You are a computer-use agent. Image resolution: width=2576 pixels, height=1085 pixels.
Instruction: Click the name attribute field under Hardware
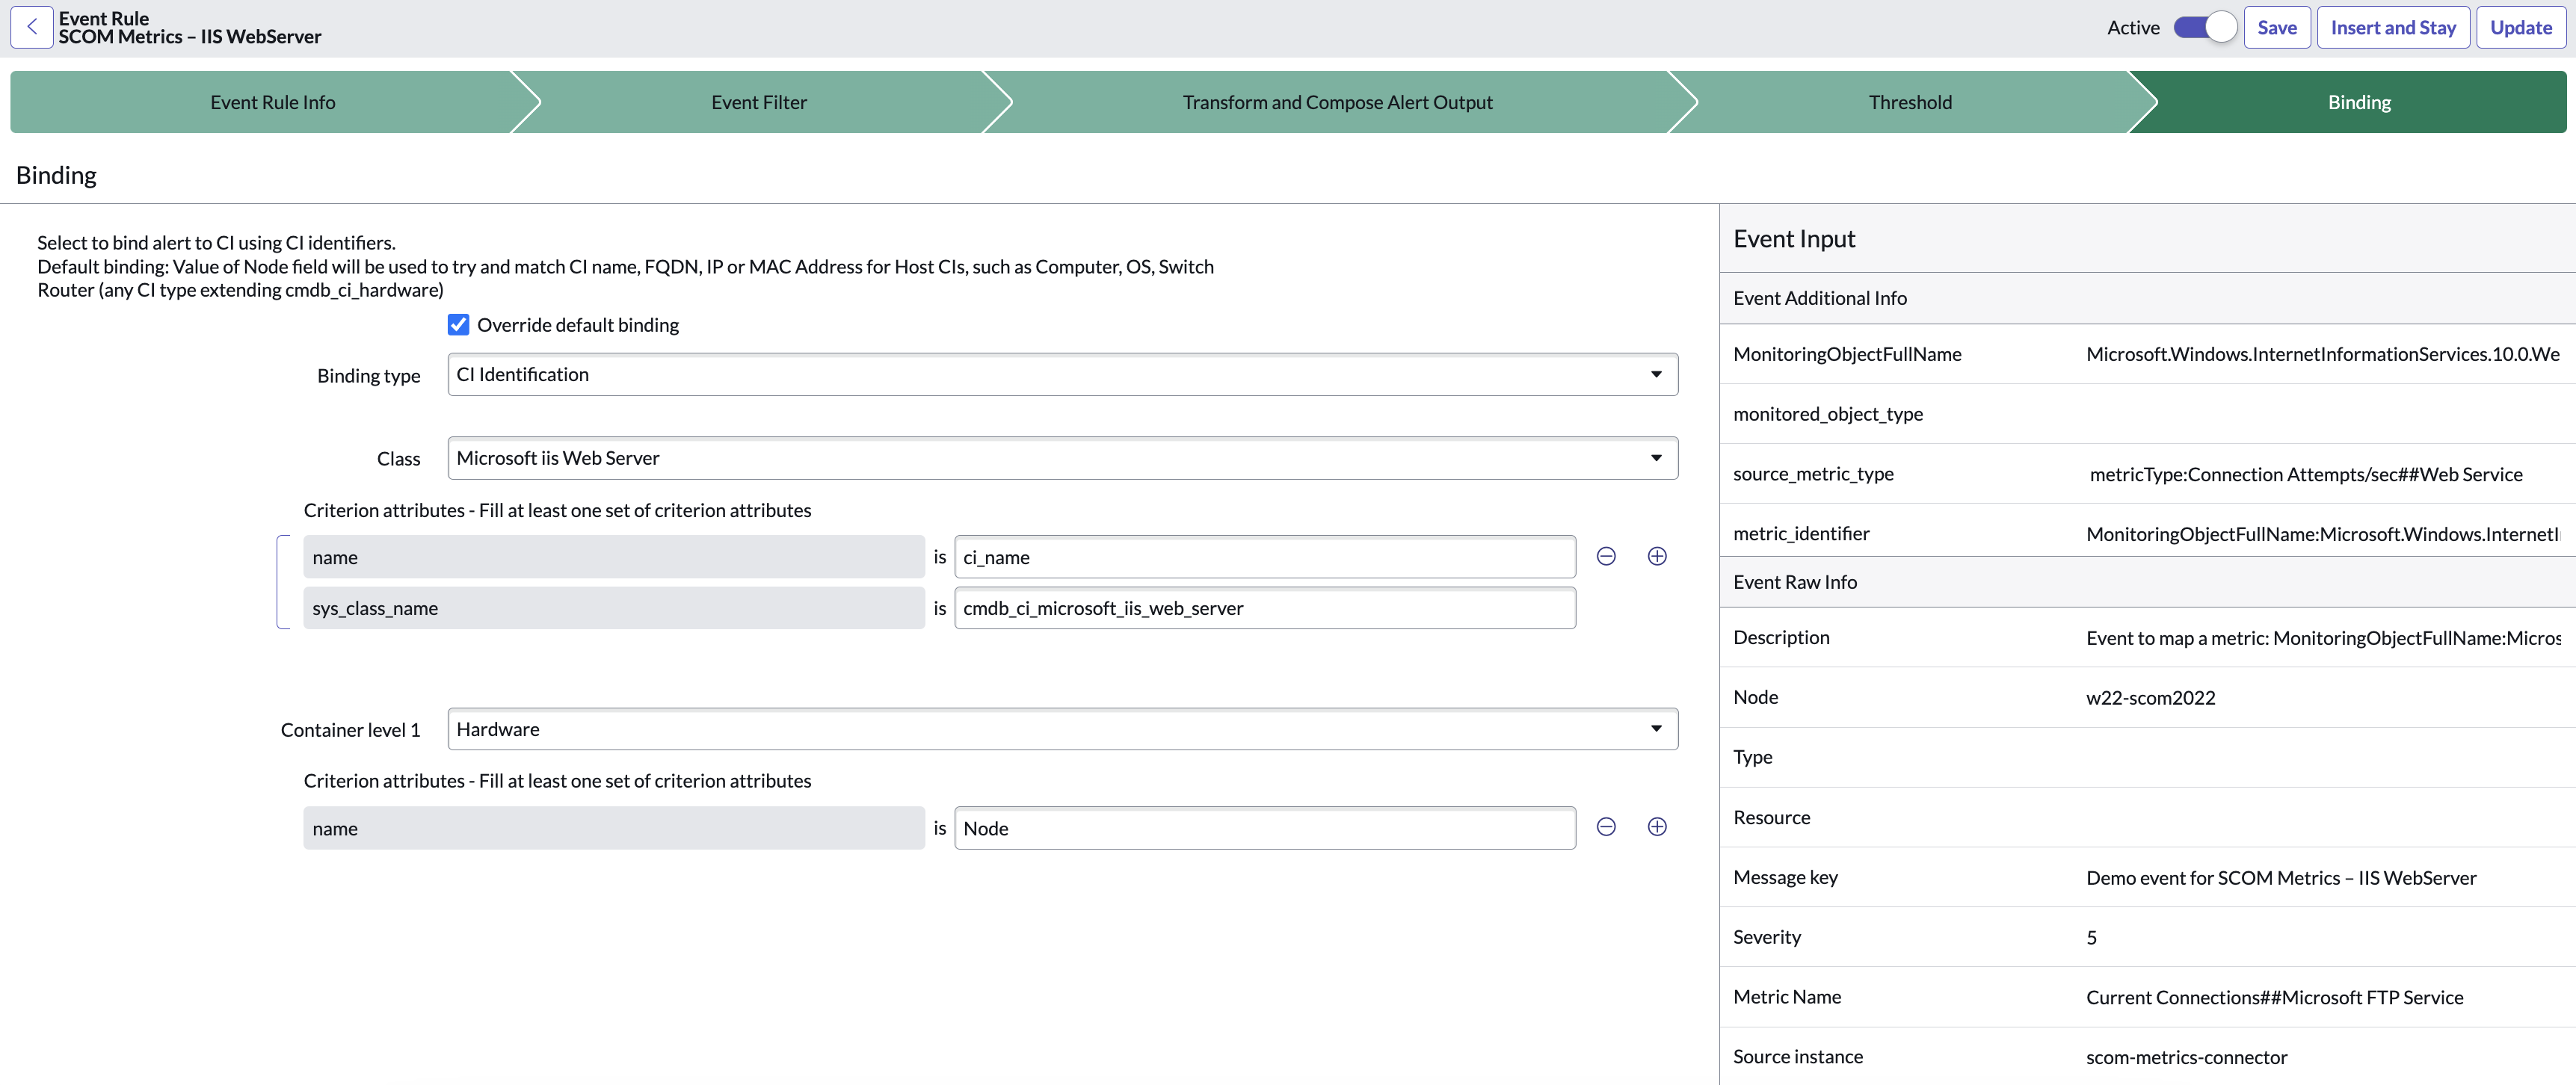click(x=614, y=828)
